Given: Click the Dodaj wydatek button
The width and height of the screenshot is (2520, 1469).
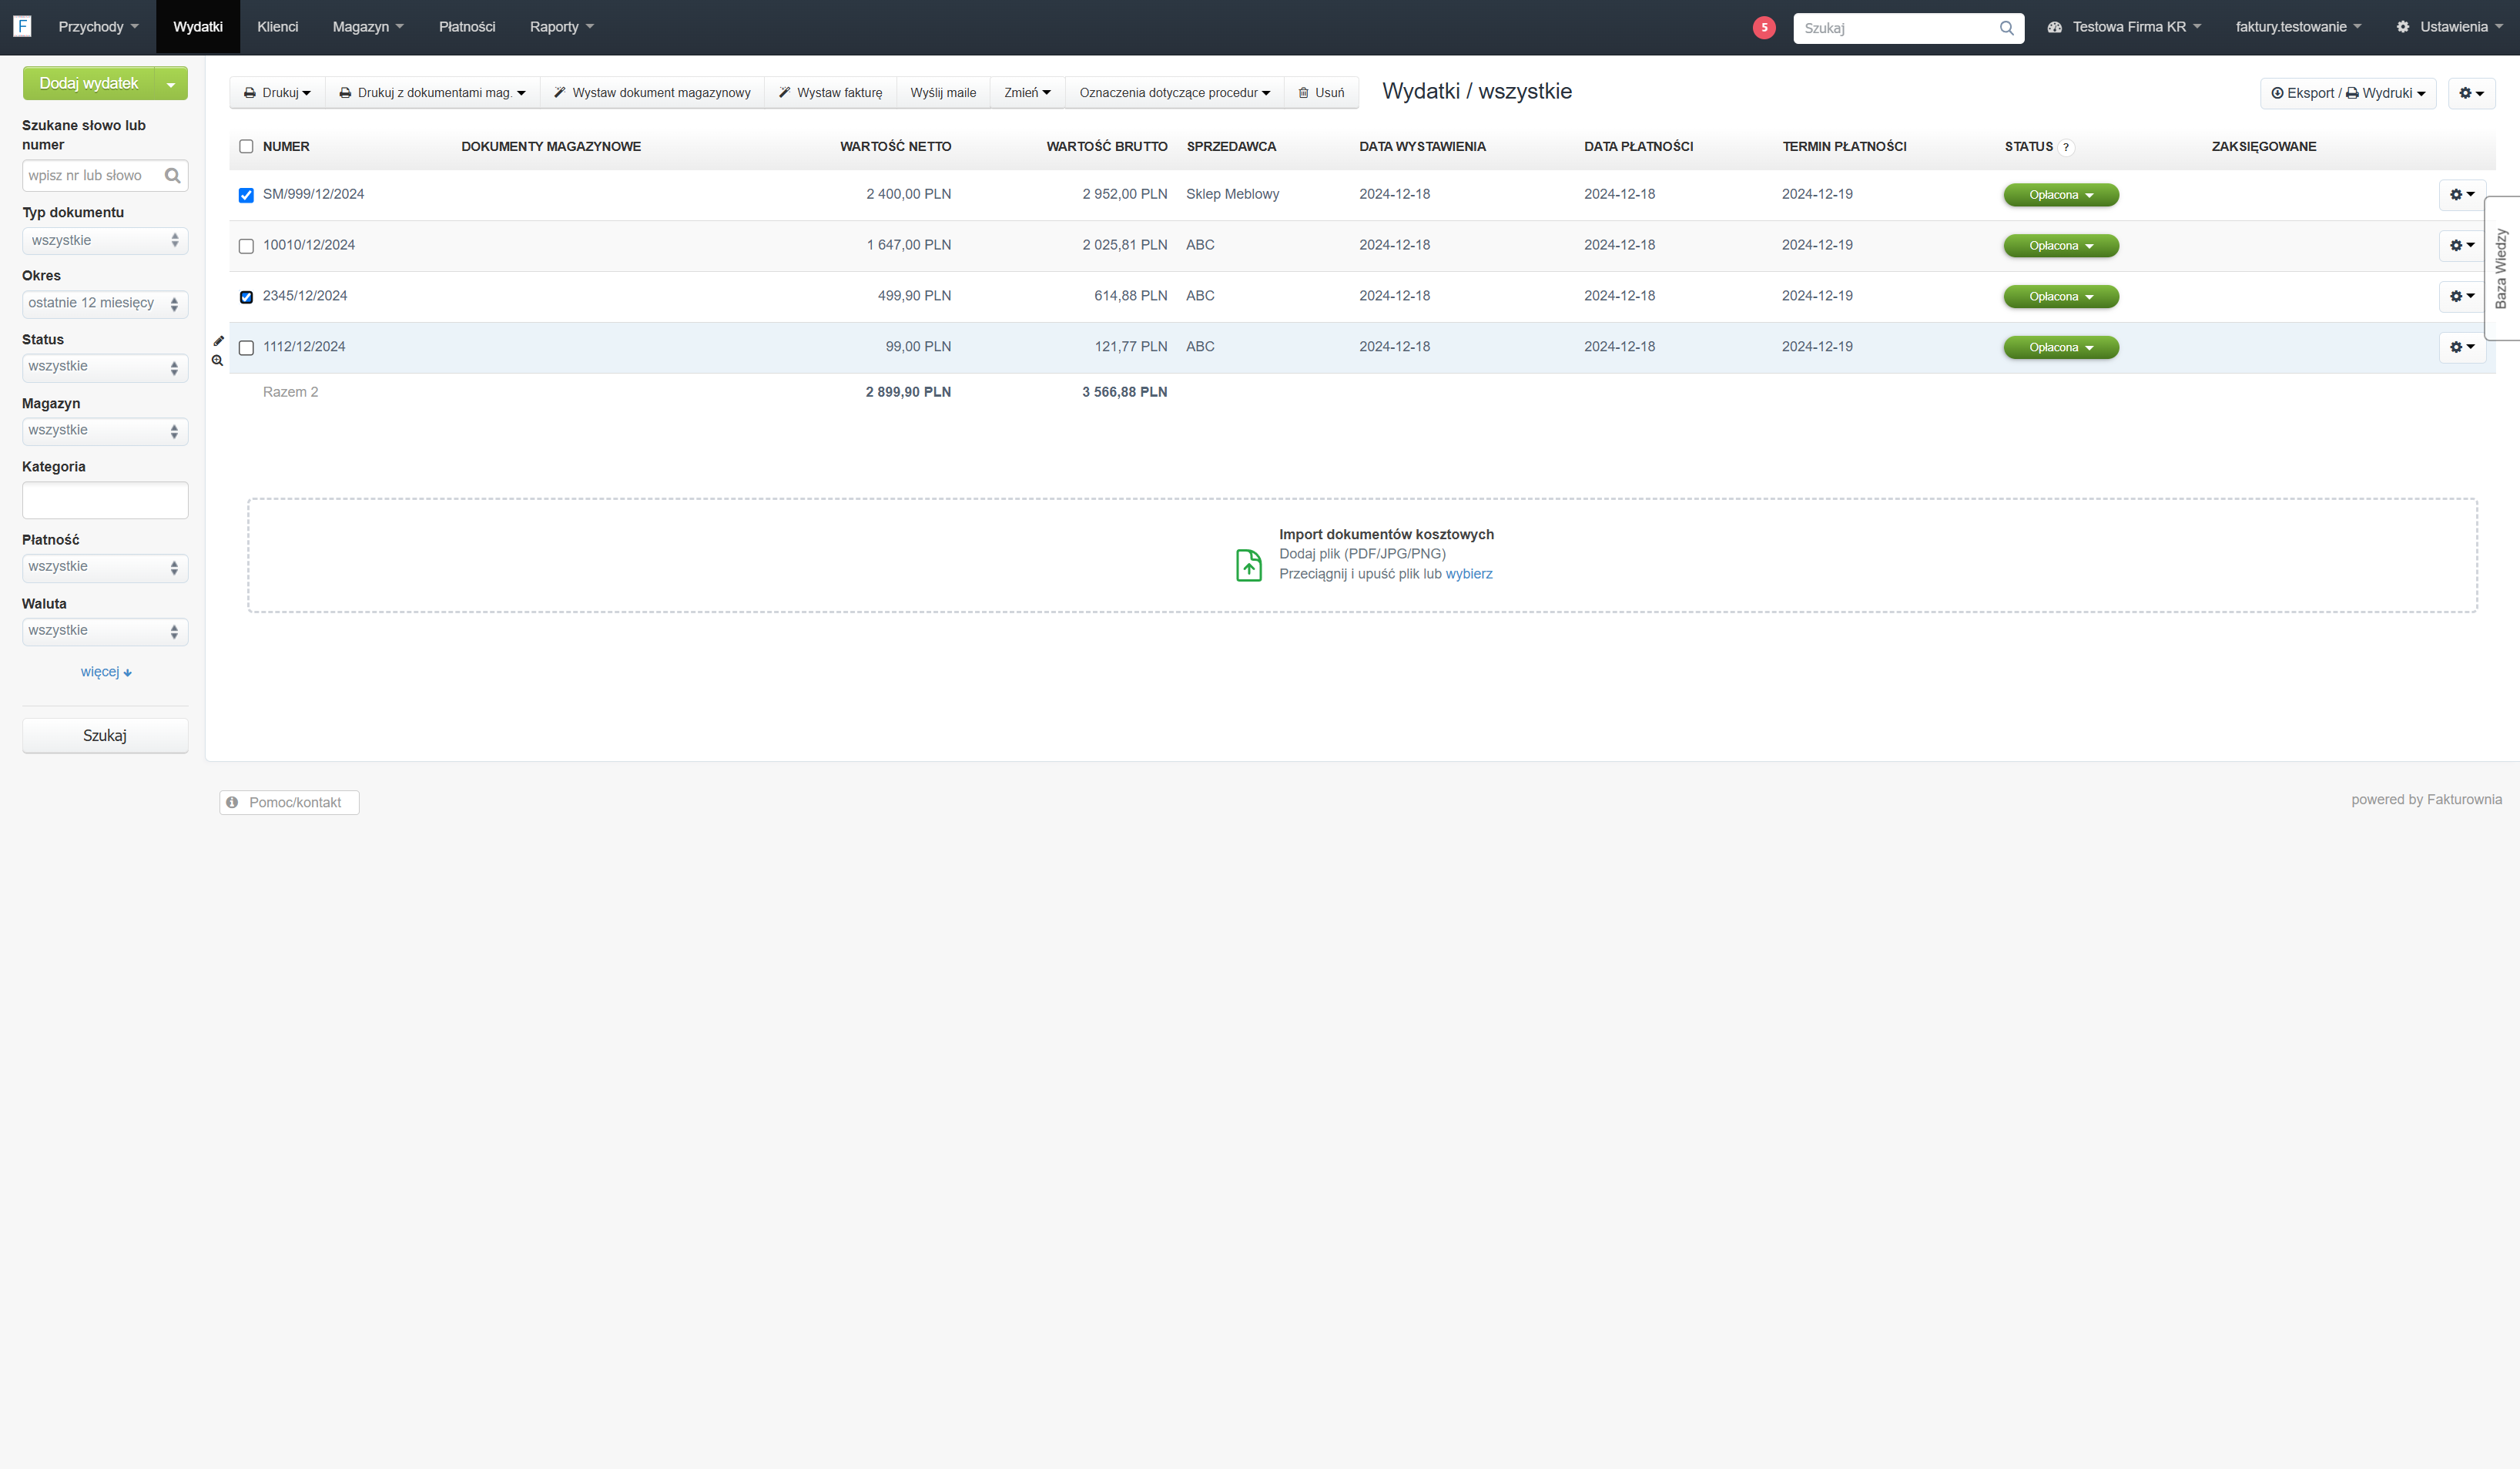Looking at the screenshot, I should click(x=89, y=84).
